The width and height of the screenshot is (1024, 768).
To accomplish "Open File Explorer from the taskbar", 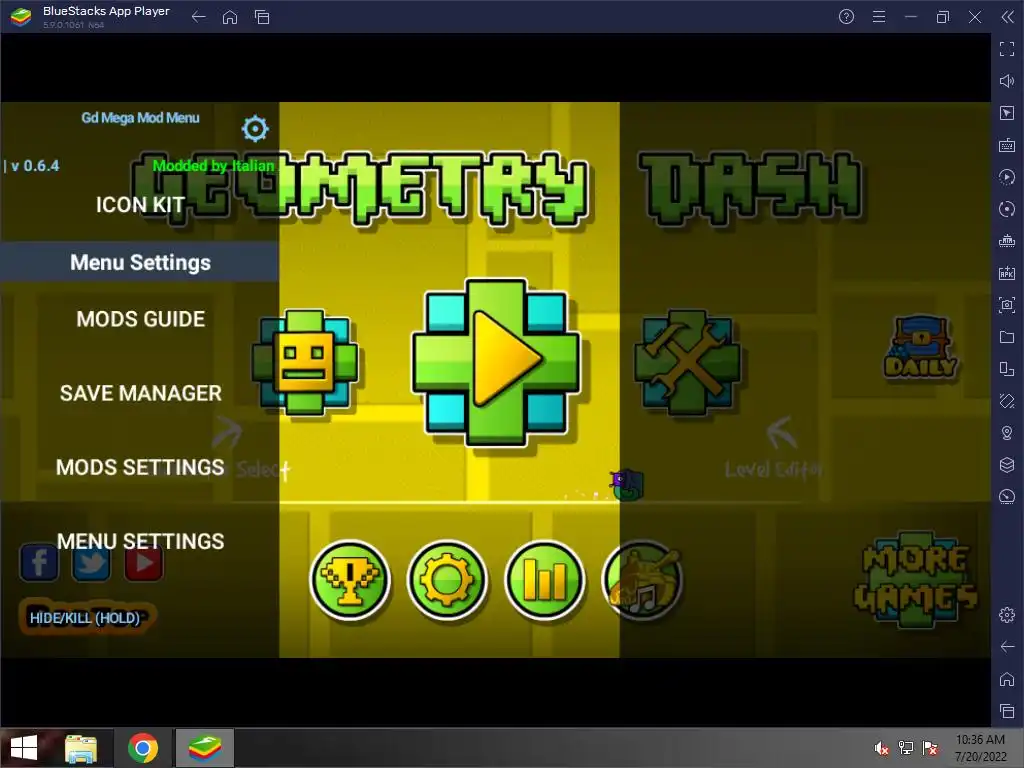I will 82,748.
